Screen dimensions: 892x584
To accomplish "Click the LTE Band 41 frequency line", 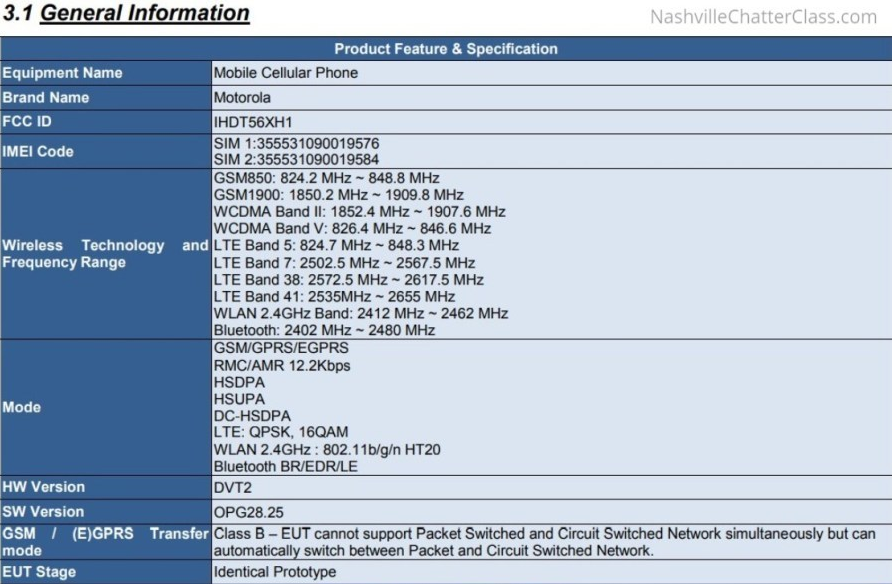I will point(334,296).
